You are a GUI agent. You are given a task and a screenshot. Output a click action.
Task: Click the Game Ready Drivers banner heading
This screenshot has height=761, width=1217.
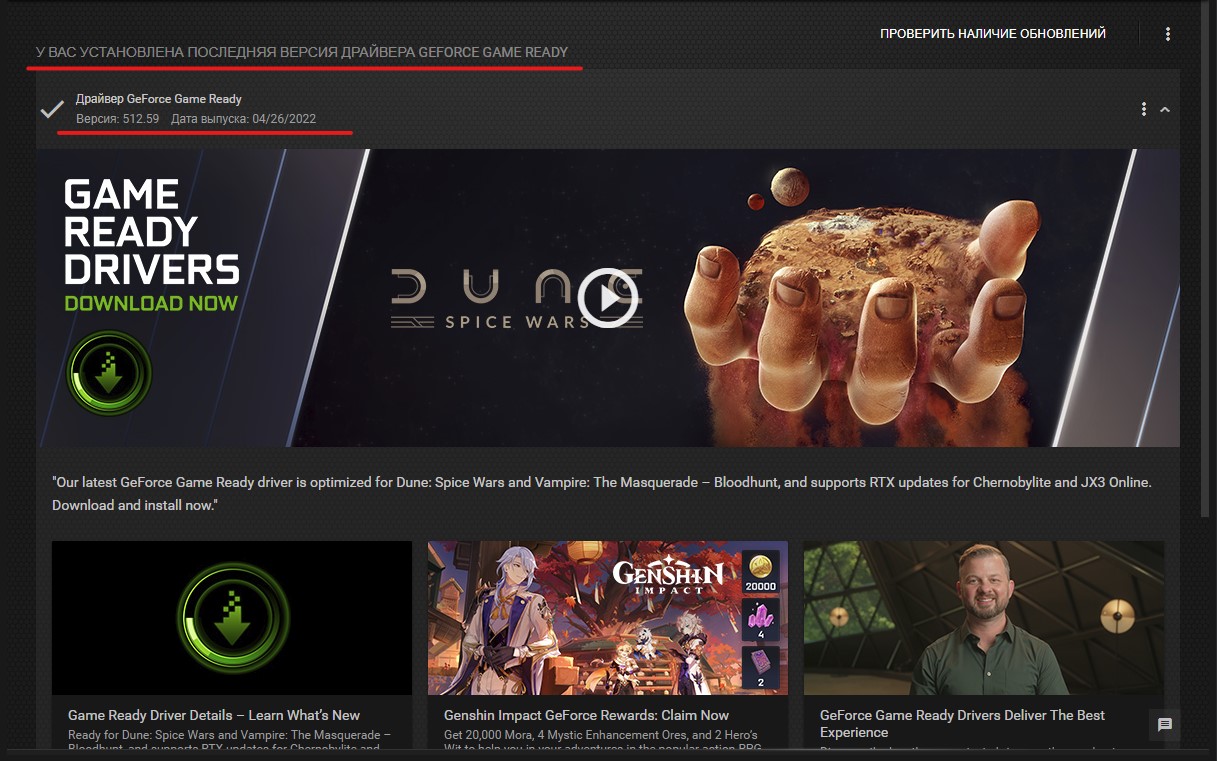tap(151, 232)
